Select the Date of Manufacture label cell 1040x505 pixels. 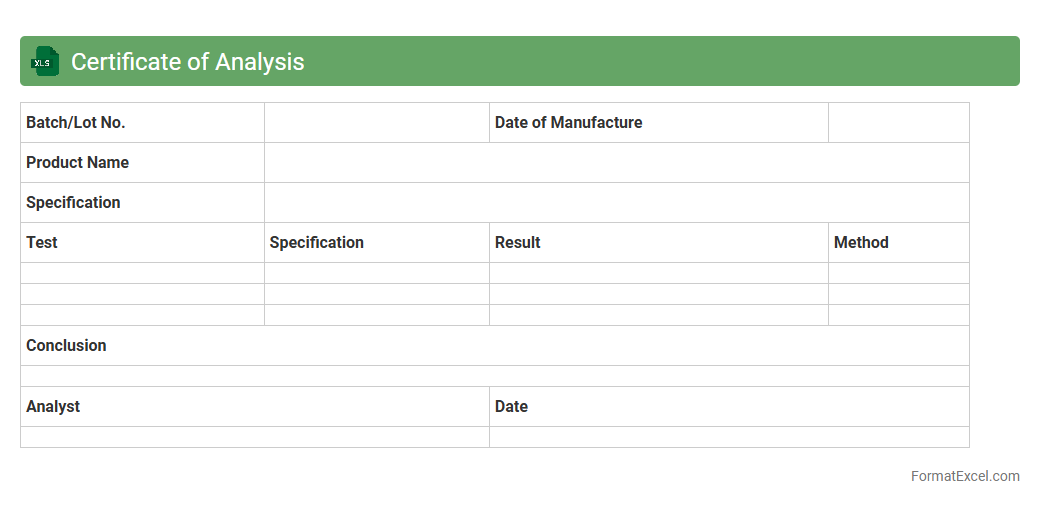[658, 123]
